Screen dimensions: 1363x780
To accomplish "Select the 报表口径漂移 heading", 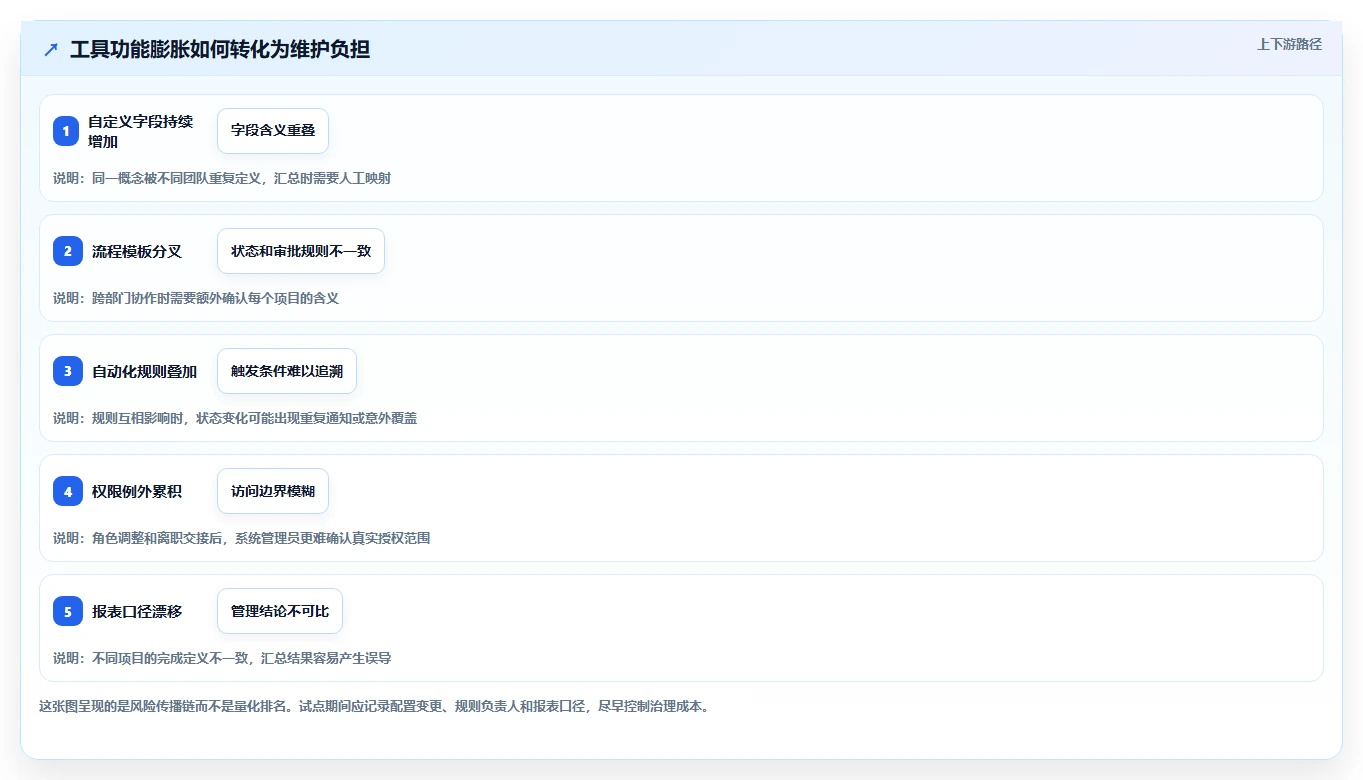I will (137, 611).
